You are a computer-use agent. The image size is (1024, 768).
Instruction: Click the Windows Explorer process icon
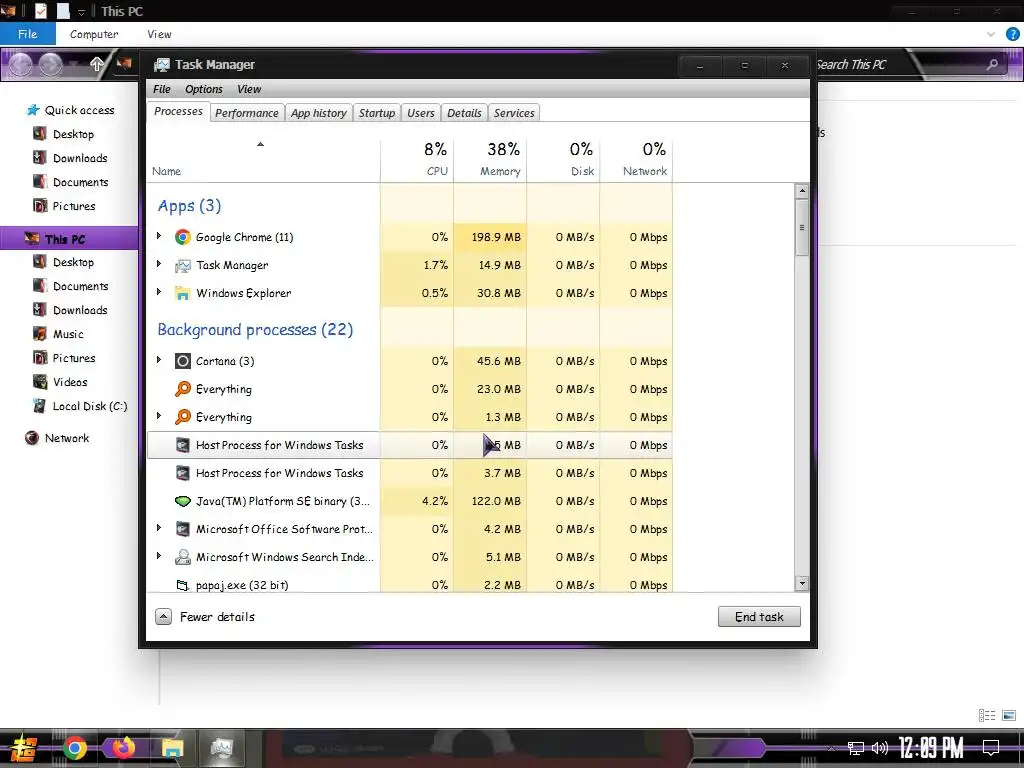coord(183,293)
